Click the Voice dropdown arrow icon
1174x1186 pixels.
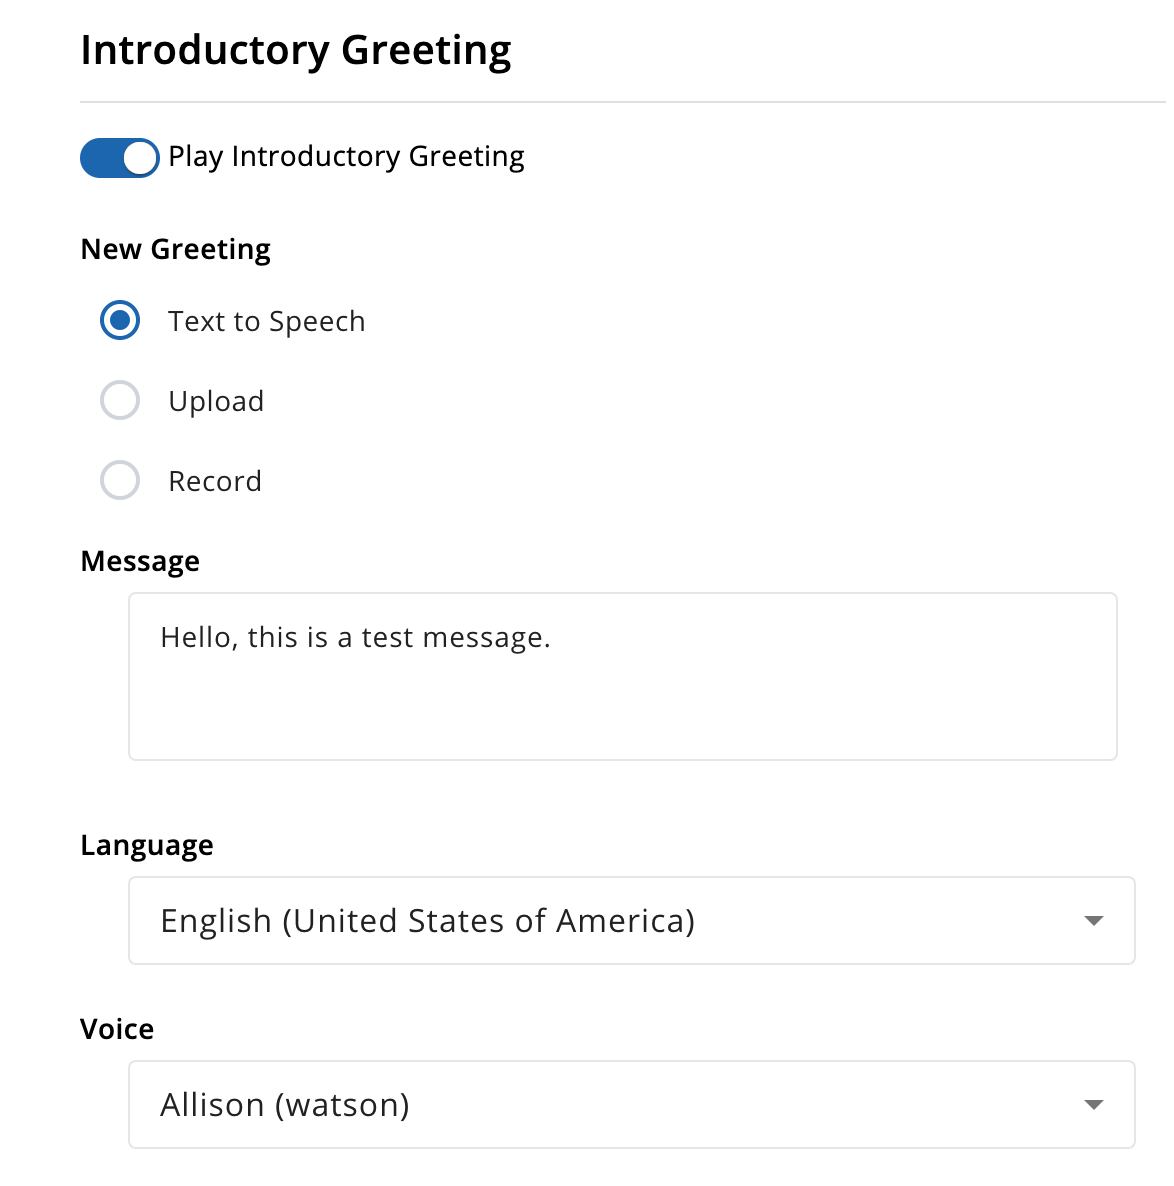tap(1094, 1105)
